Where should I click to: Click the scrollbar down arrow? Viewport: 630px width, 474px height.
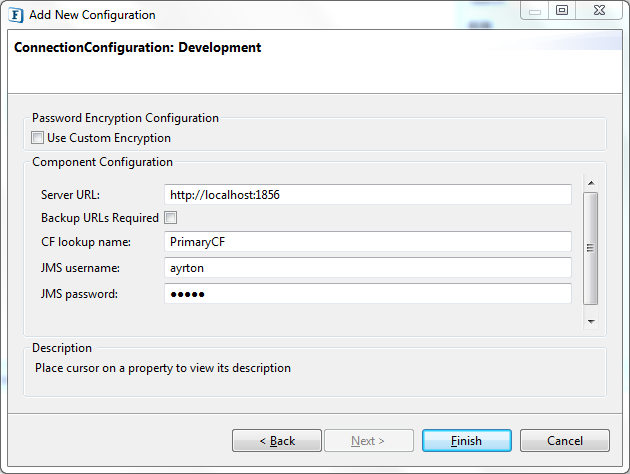coord(591,321)
